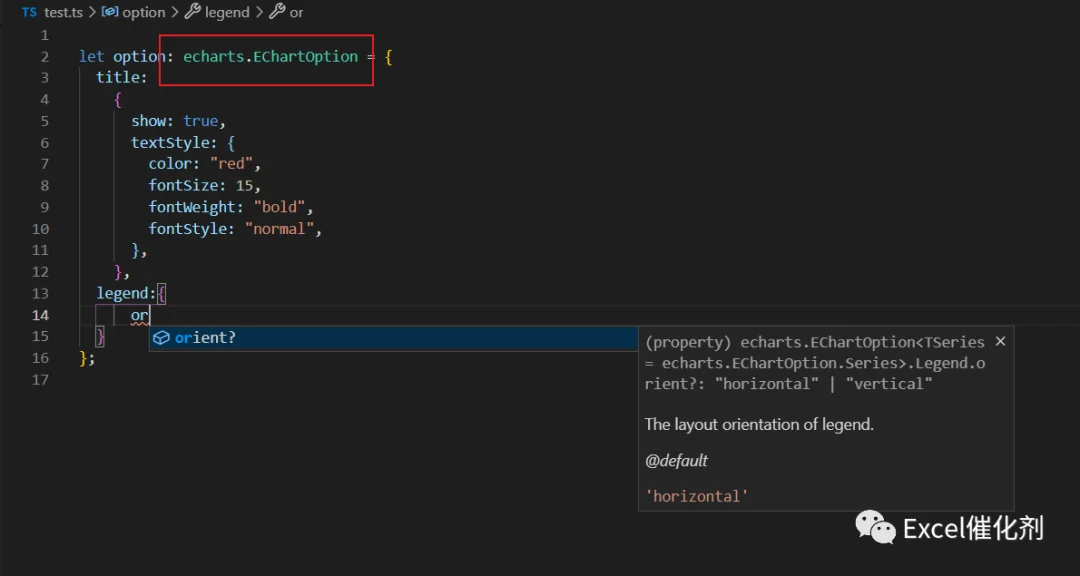Open the legend breadcrumb segment
The height and width of the screenshot is (576, 1080).
(217, 12)
